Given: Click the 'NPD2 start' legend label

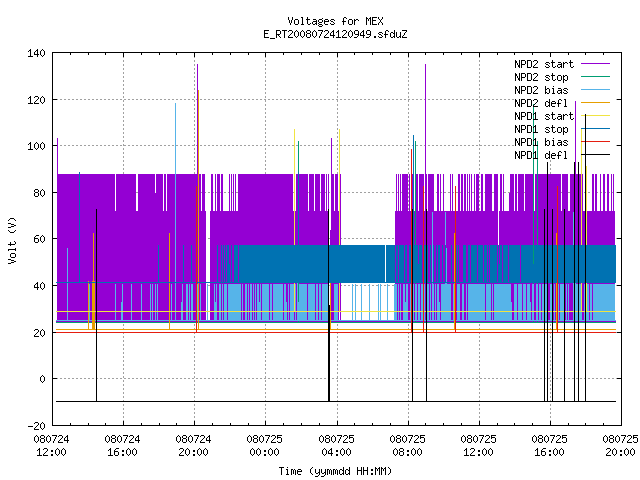Looking at the screenshot, I should coord(544,64).
